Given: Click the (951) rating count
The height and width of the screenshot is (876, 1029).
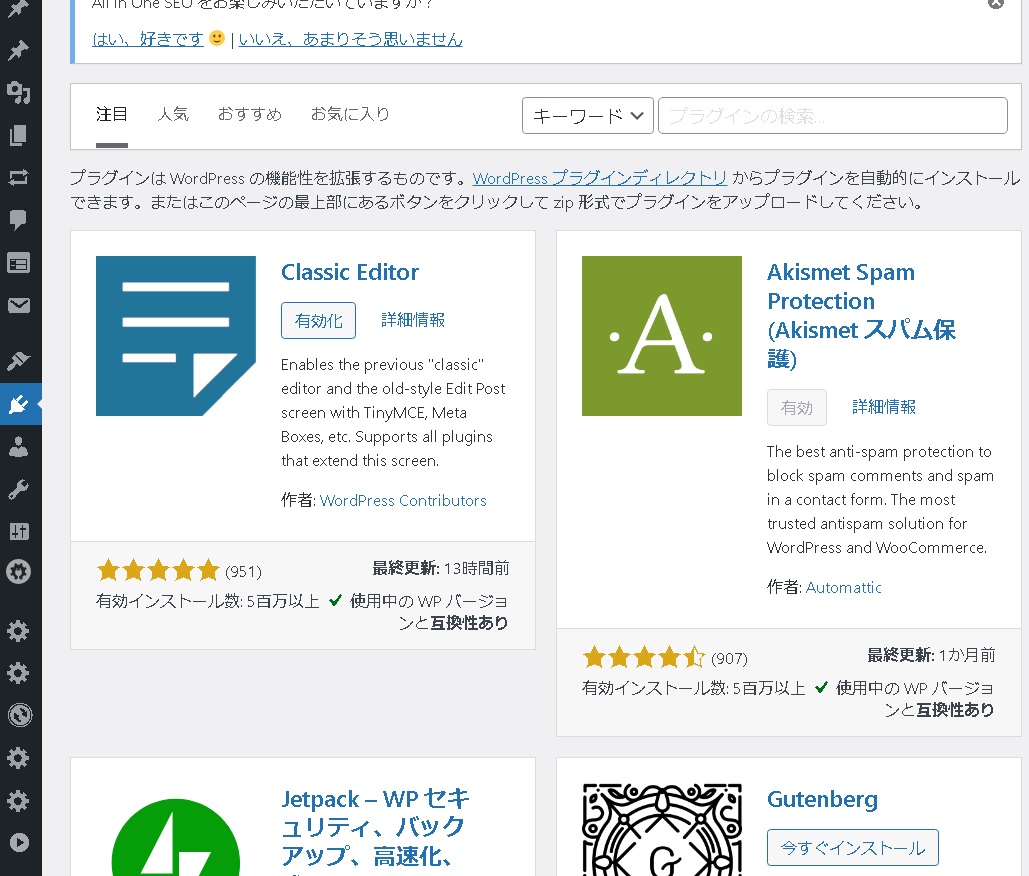Looking at the screenshot, I should point(243,572).
